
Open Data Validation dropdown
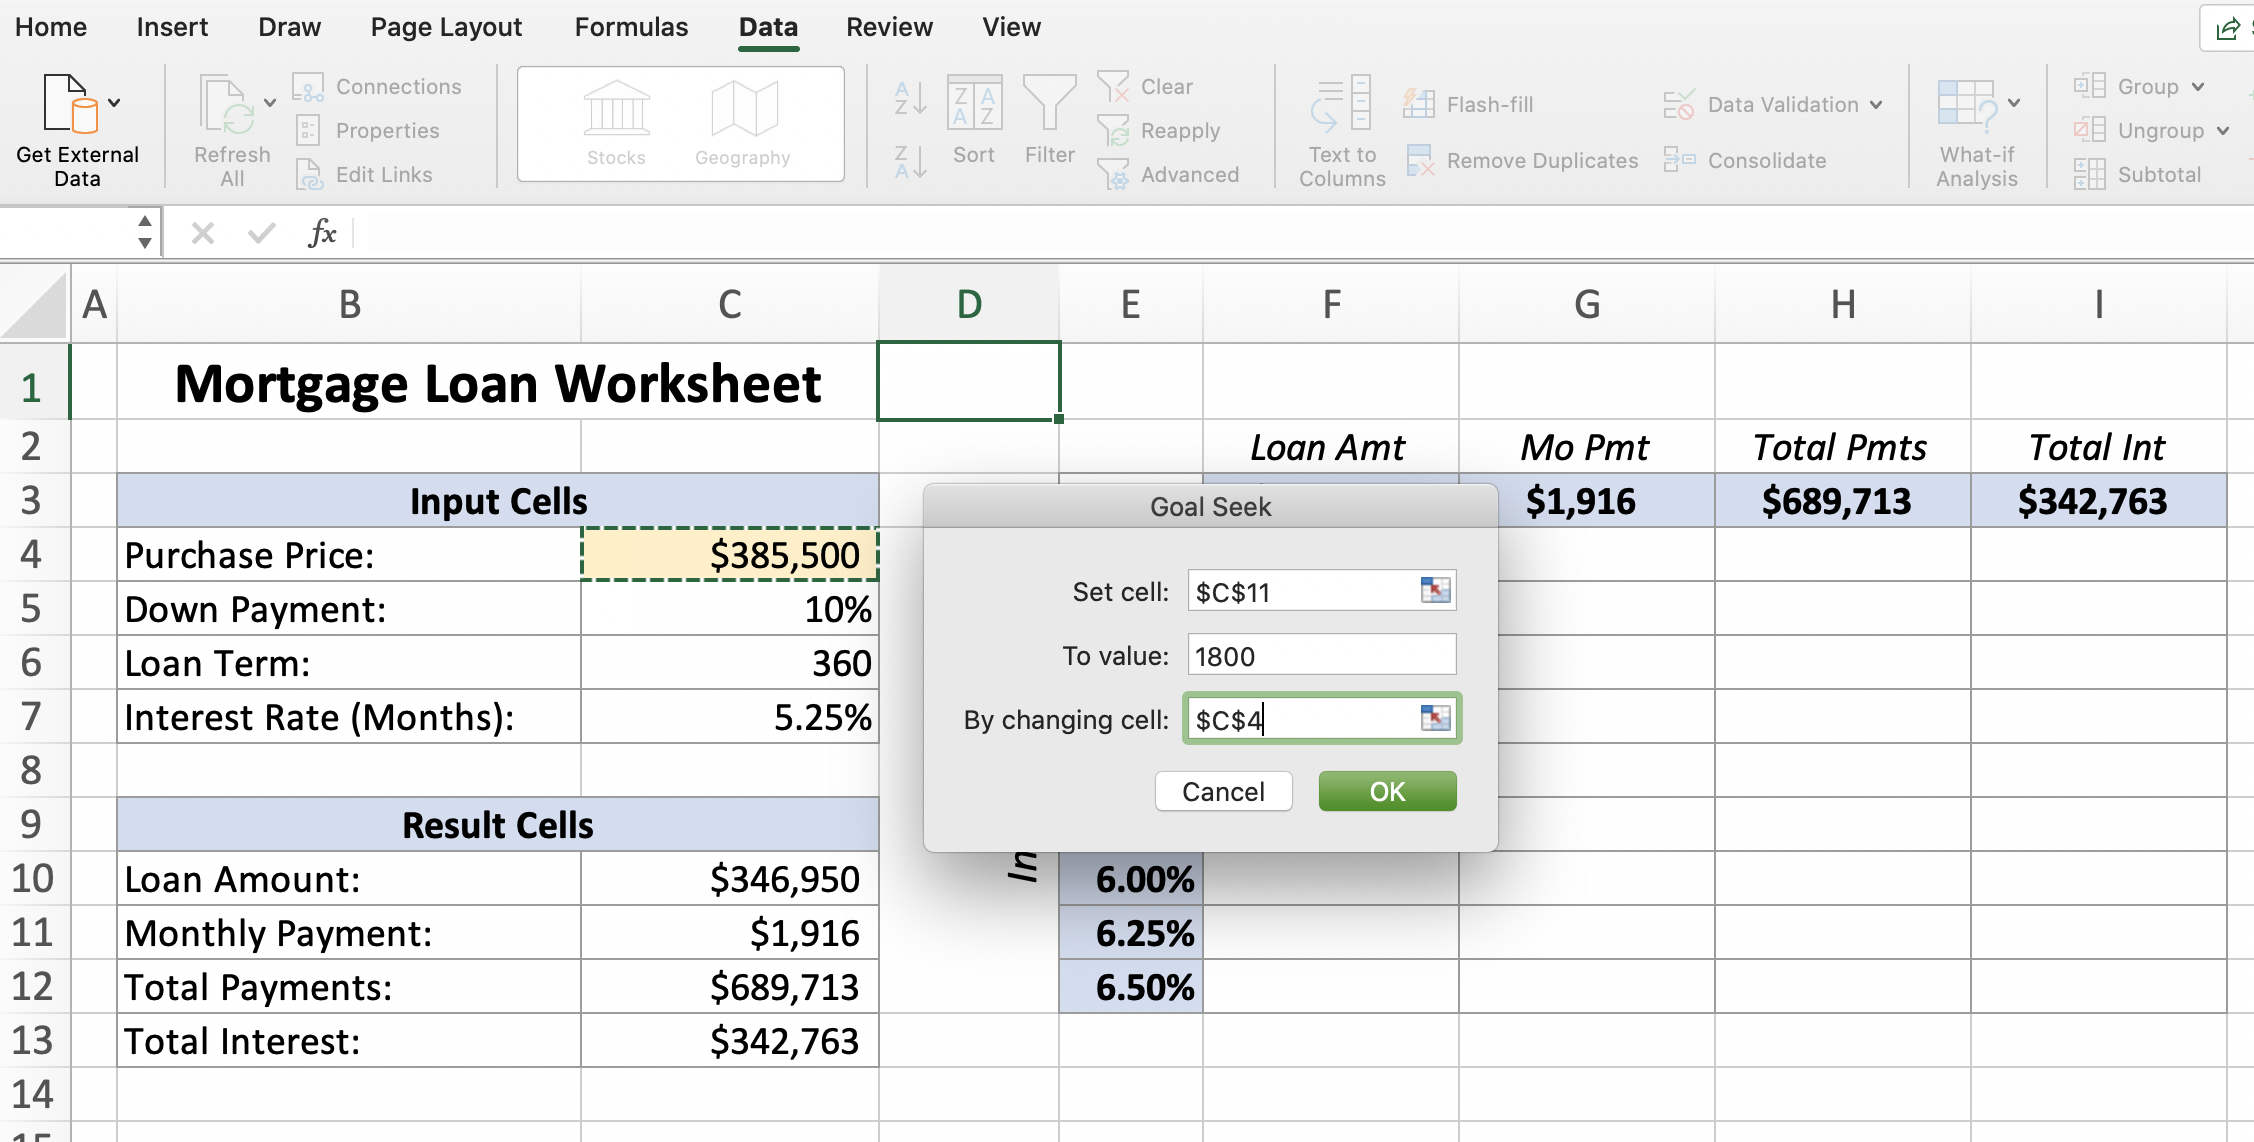pos(1875,104)
